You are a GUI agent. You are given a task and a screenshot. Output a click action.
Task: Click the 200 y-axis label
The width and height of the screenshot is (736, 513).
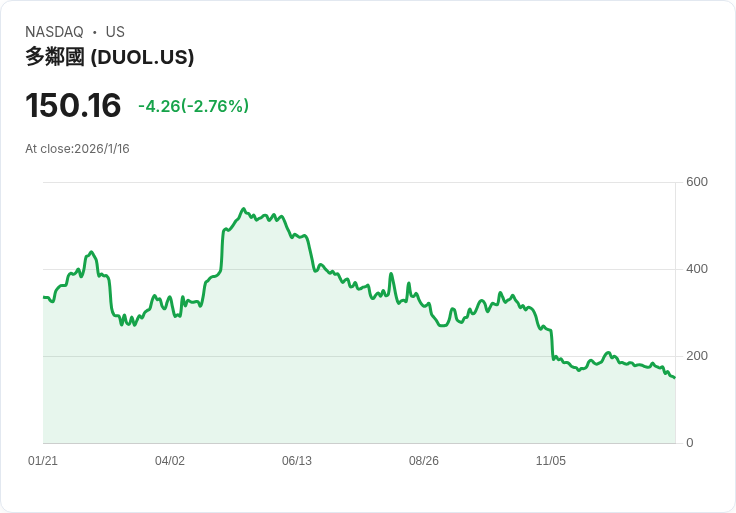(x=697, y=356)
